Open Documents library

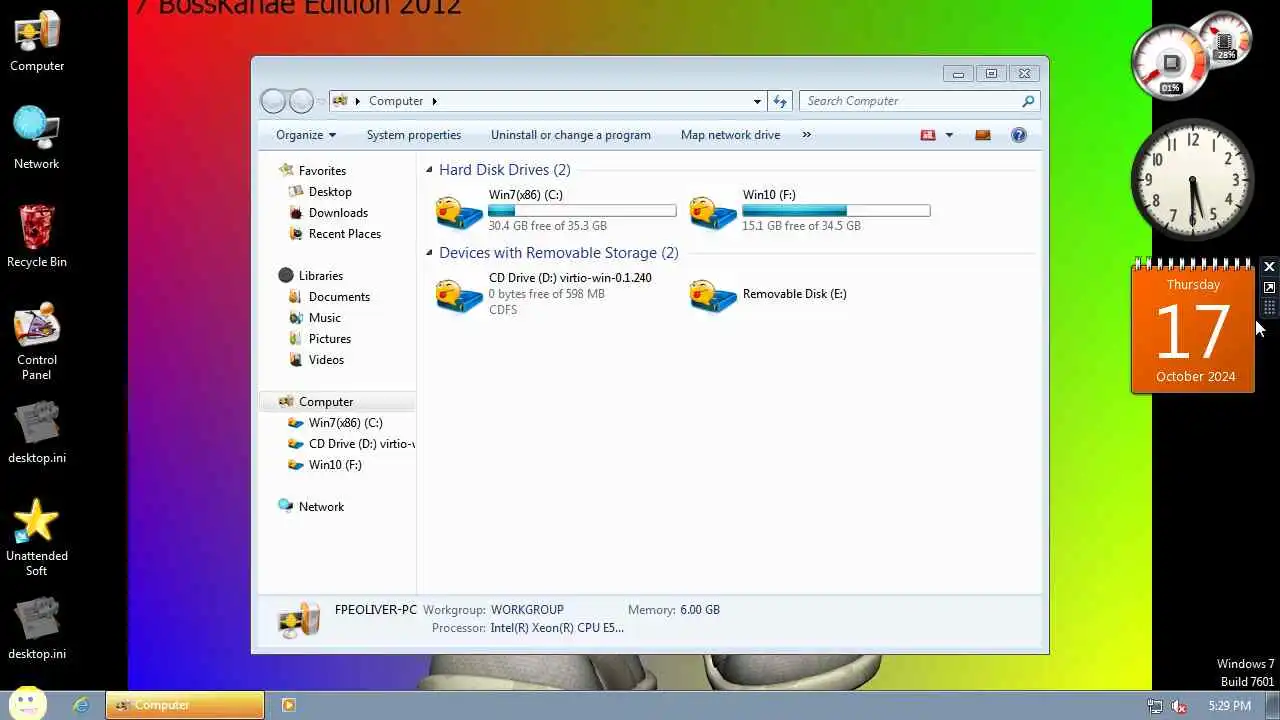(x=339, y=297)
